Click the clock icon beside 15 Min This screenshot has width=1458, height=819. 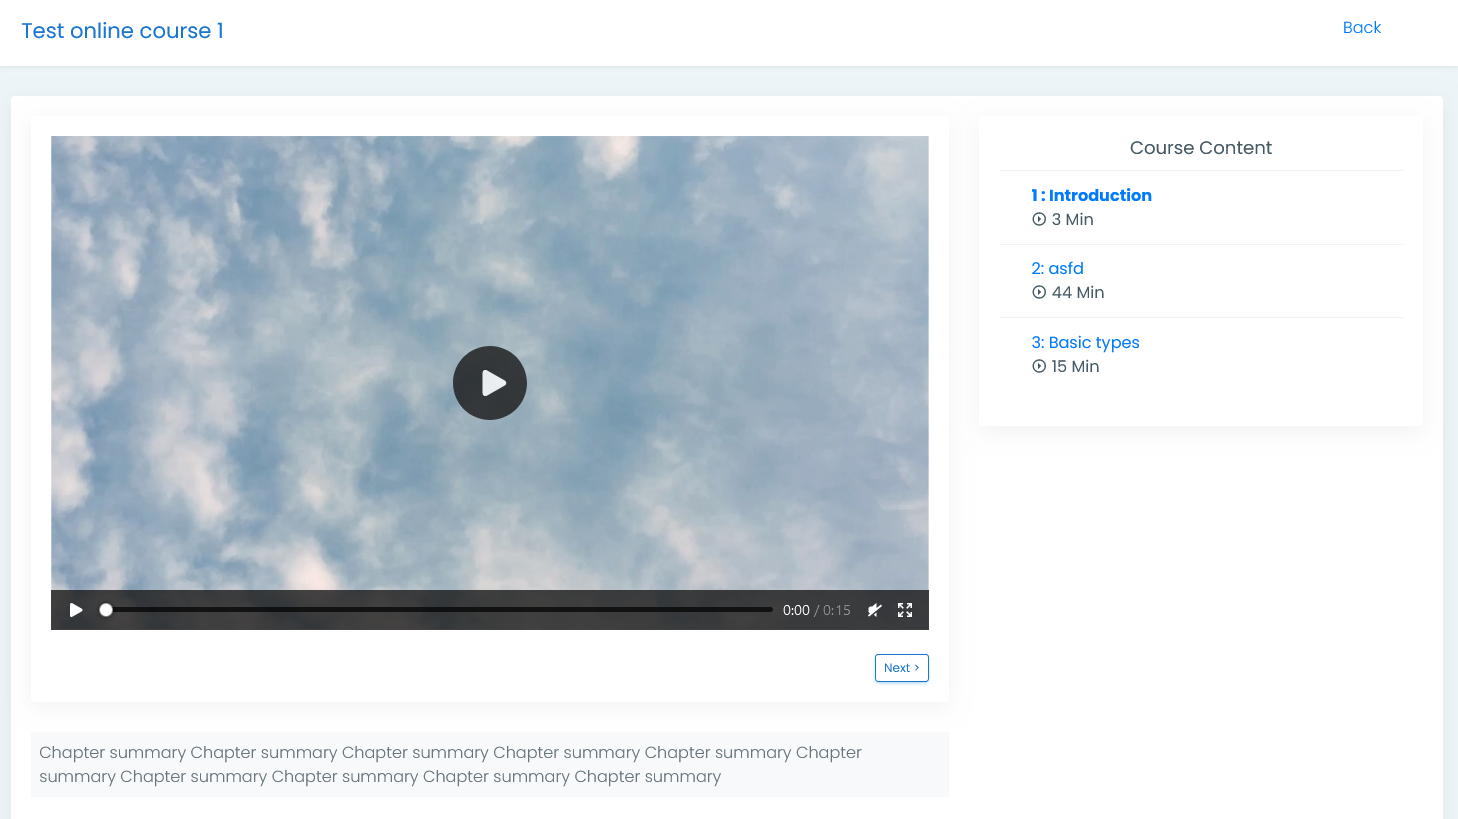[x=1039, y=366]
